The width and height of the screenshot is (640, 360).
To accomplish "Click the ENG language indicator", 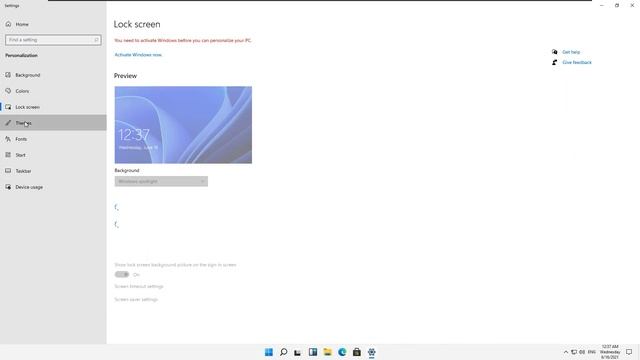I will tap(591, 352).
